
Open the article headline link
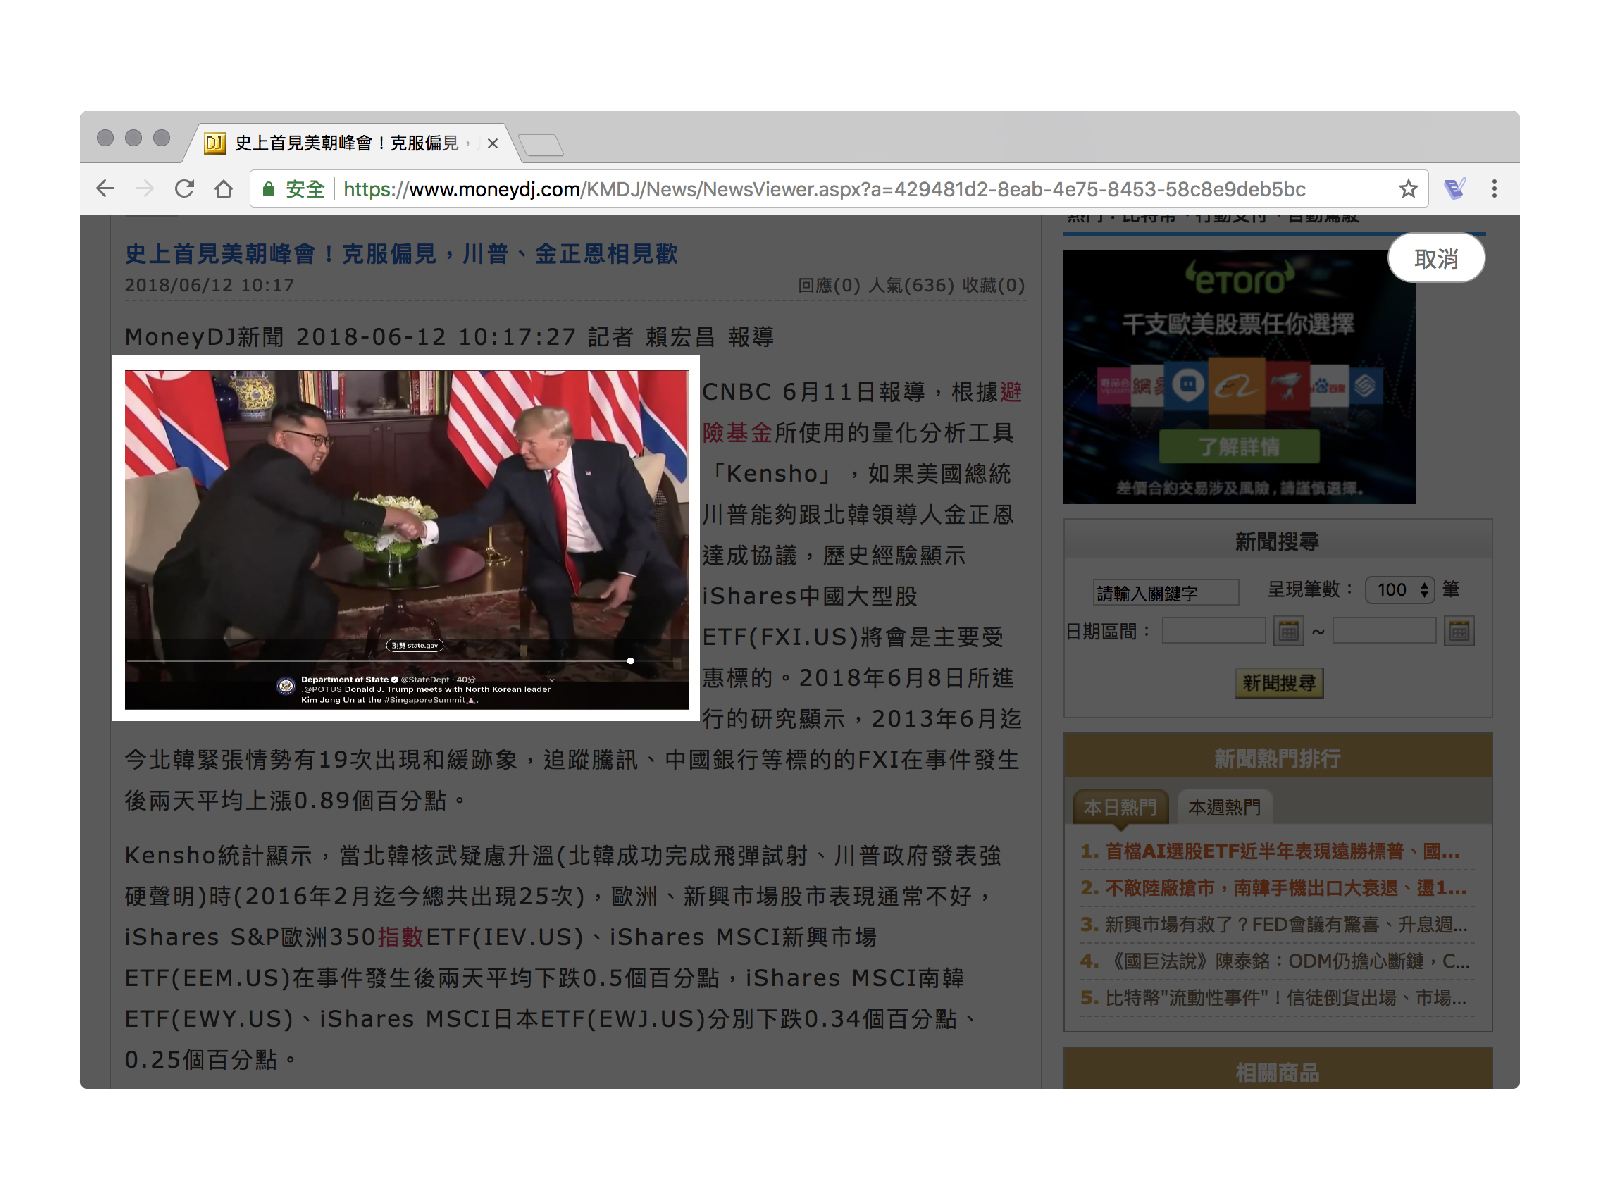[x=401, y=254]
